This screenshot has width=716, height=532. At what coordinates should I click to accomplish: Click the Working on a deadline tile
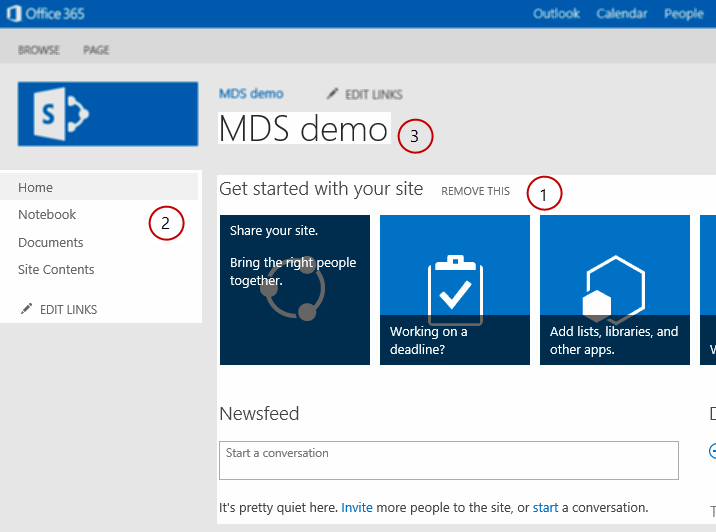pyautogui.click(x=455, y=290)
